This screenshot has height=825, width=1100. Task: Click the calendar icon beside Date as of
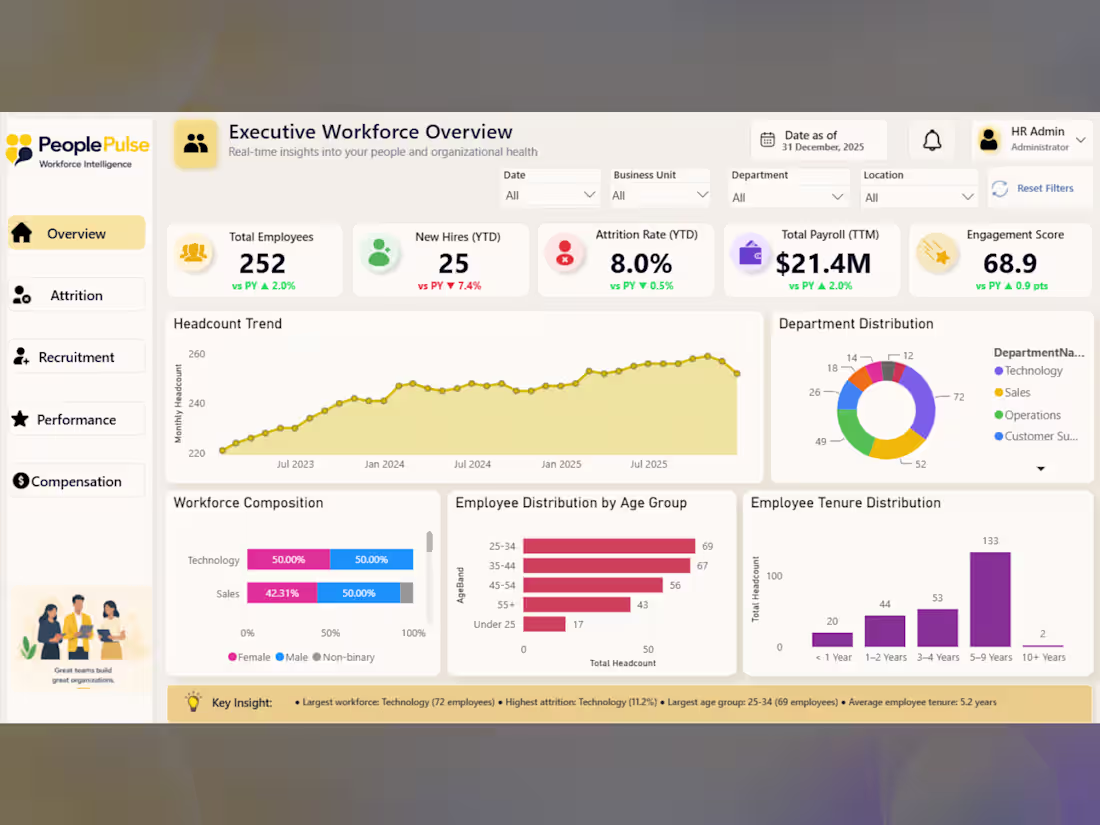tap(767, 140)
